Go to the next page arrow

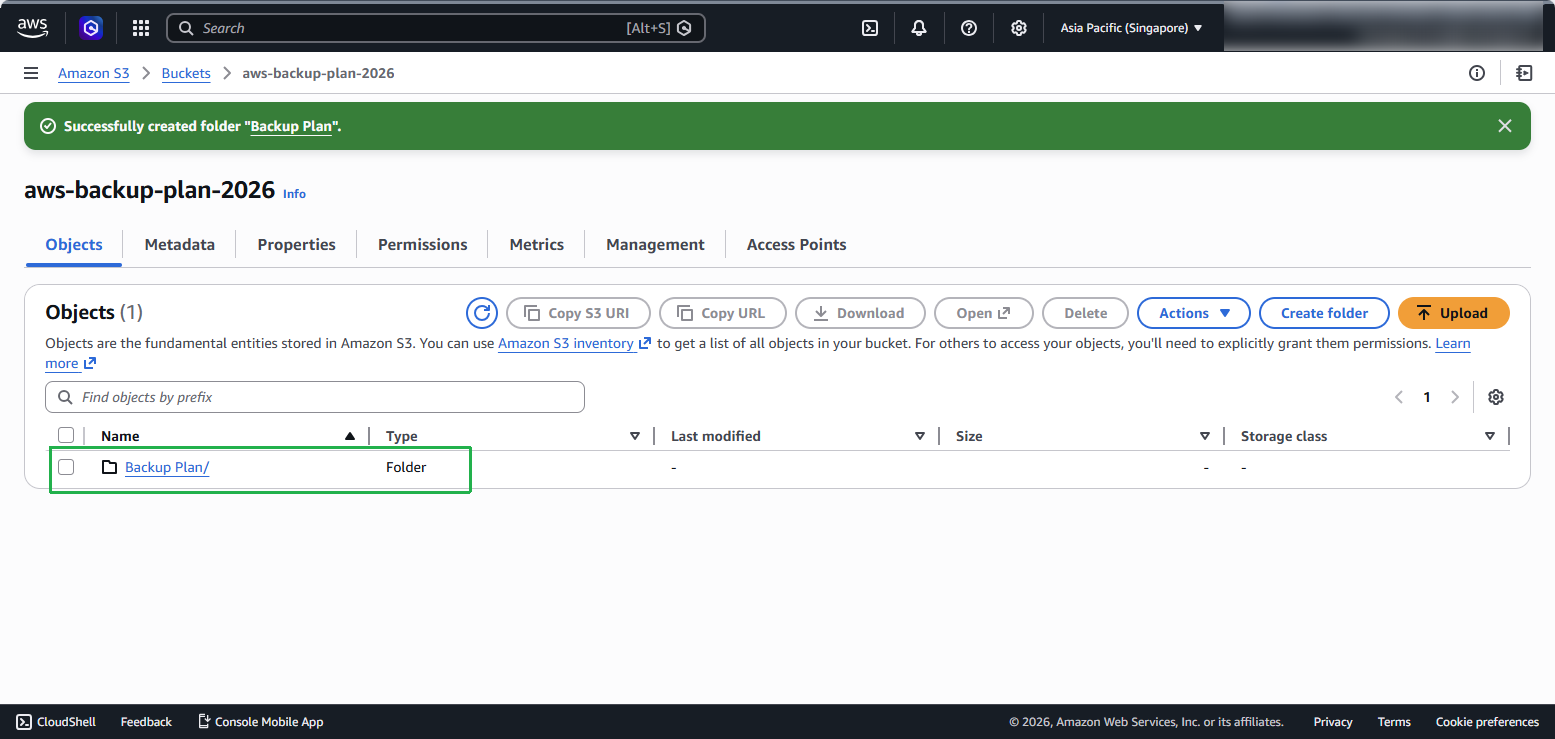[x=1455, y=397]
